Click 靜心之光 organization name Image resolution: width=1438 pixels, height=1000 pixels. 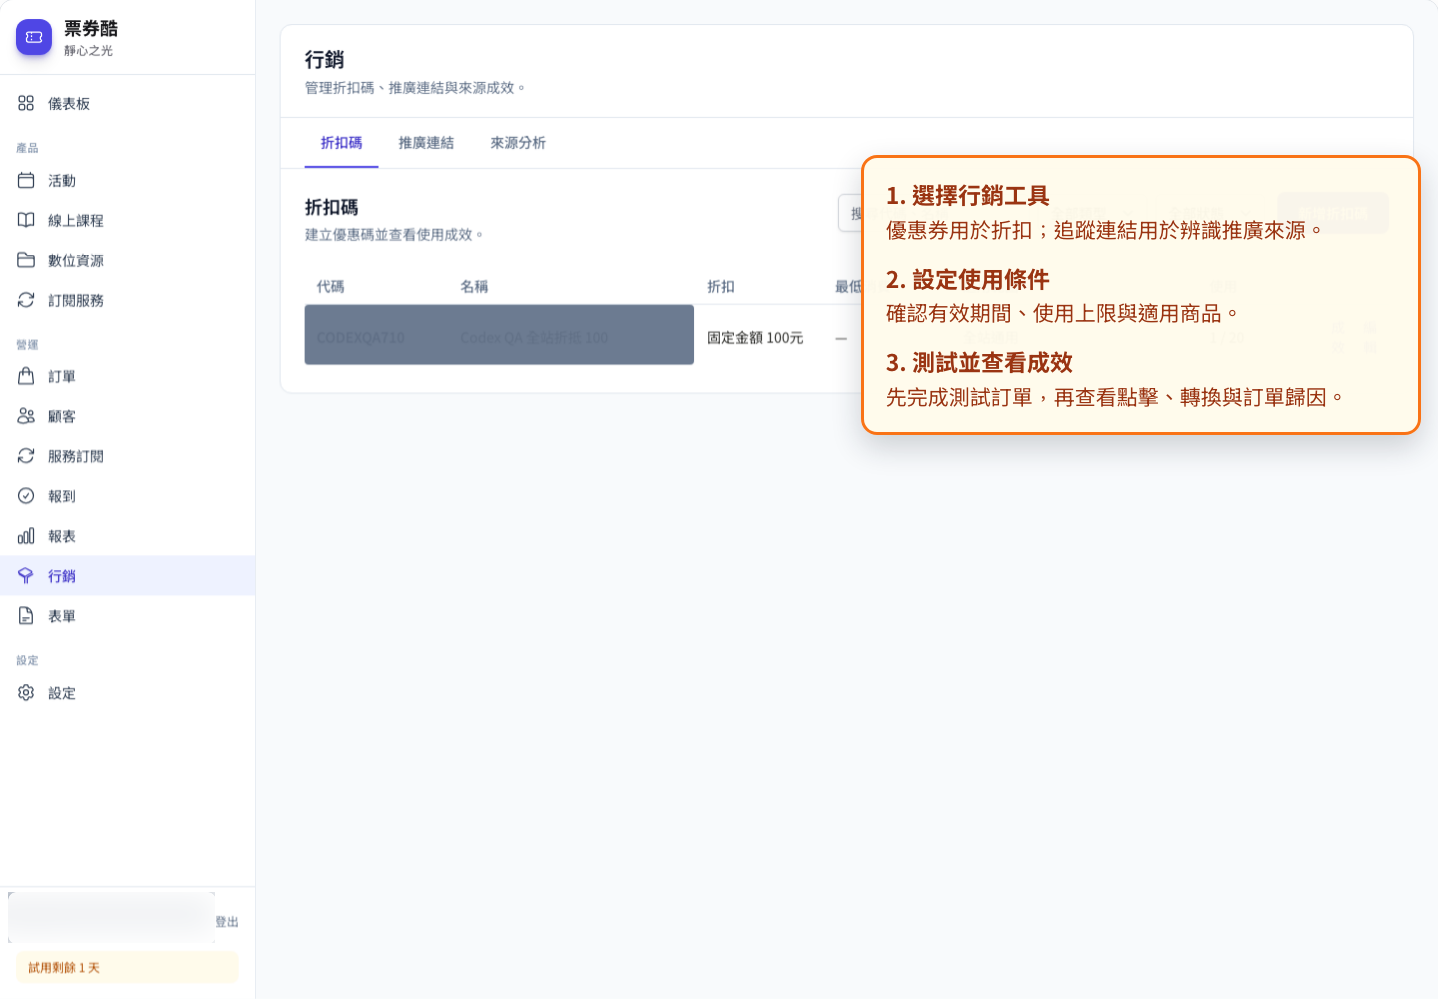point(88,51)
